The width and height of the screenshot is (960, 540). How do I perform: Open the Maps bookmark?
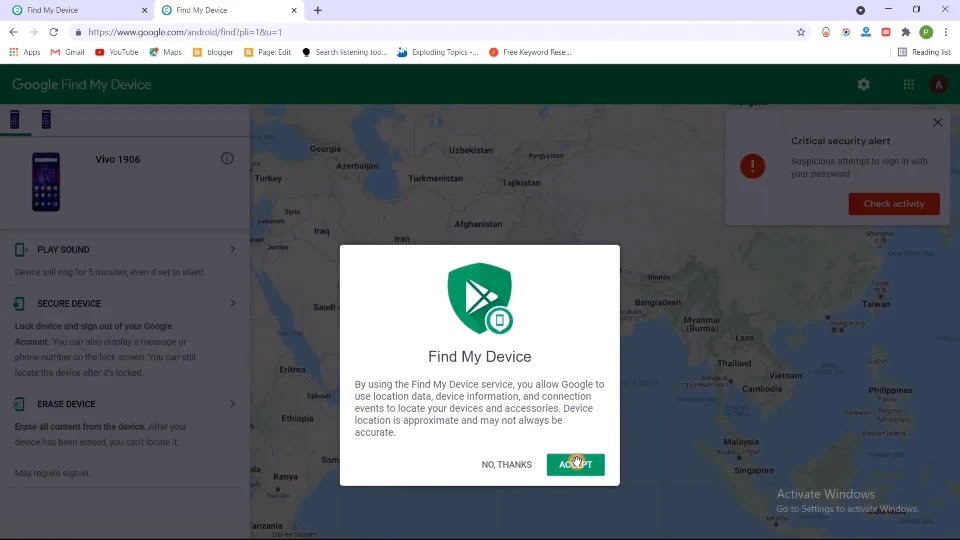(165, 52)
